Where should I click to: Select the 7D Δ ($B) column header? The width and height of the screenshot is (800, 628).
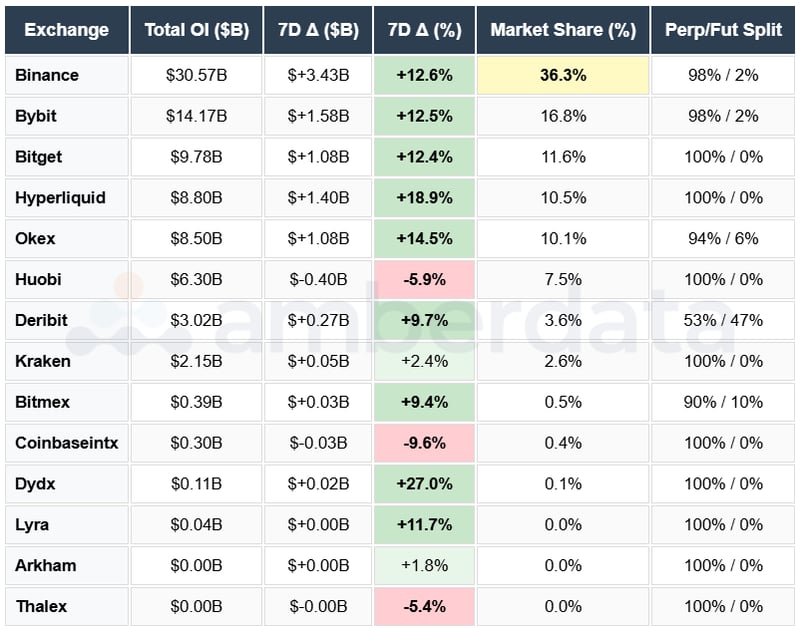pos(317,31)
